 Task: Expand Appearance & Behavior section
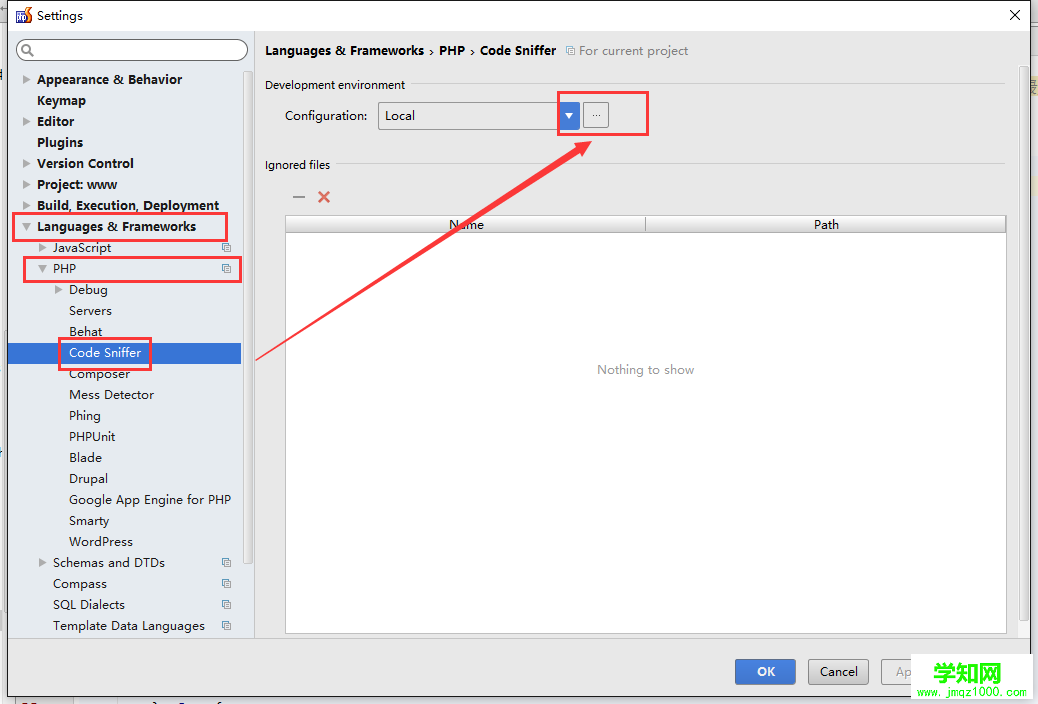[26, 79]
